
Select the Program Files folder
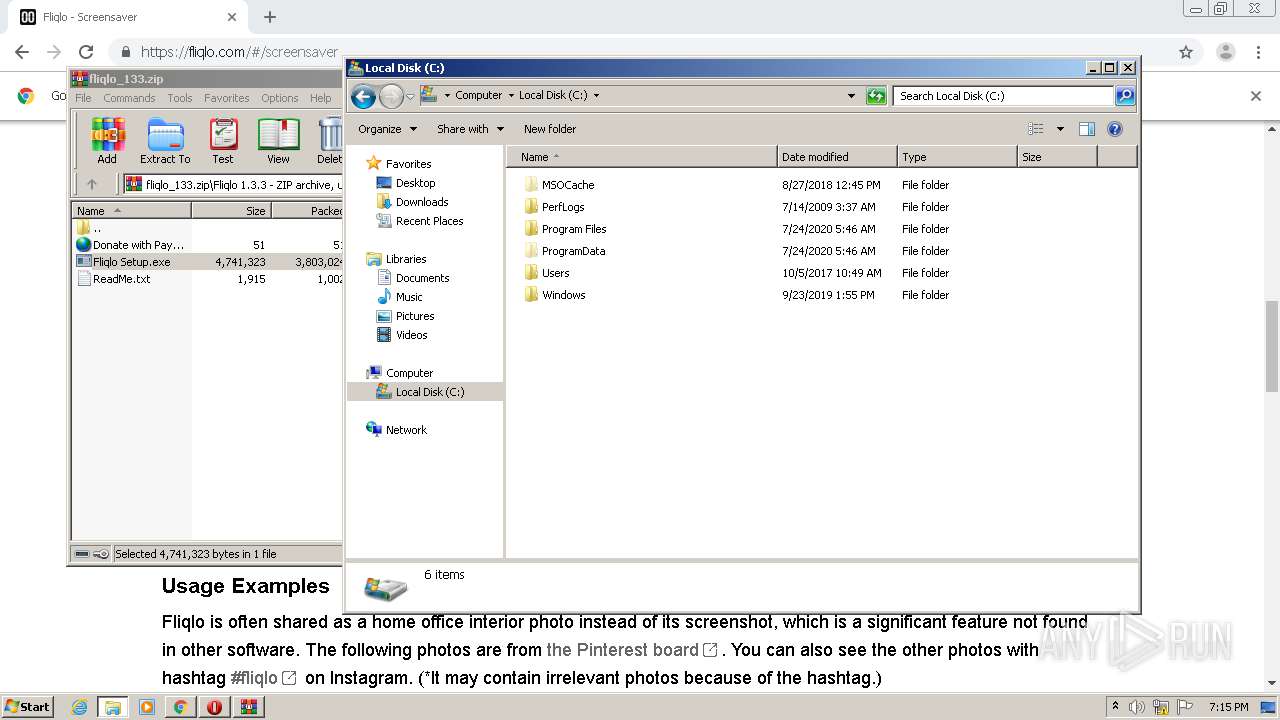tap(574, 229)
